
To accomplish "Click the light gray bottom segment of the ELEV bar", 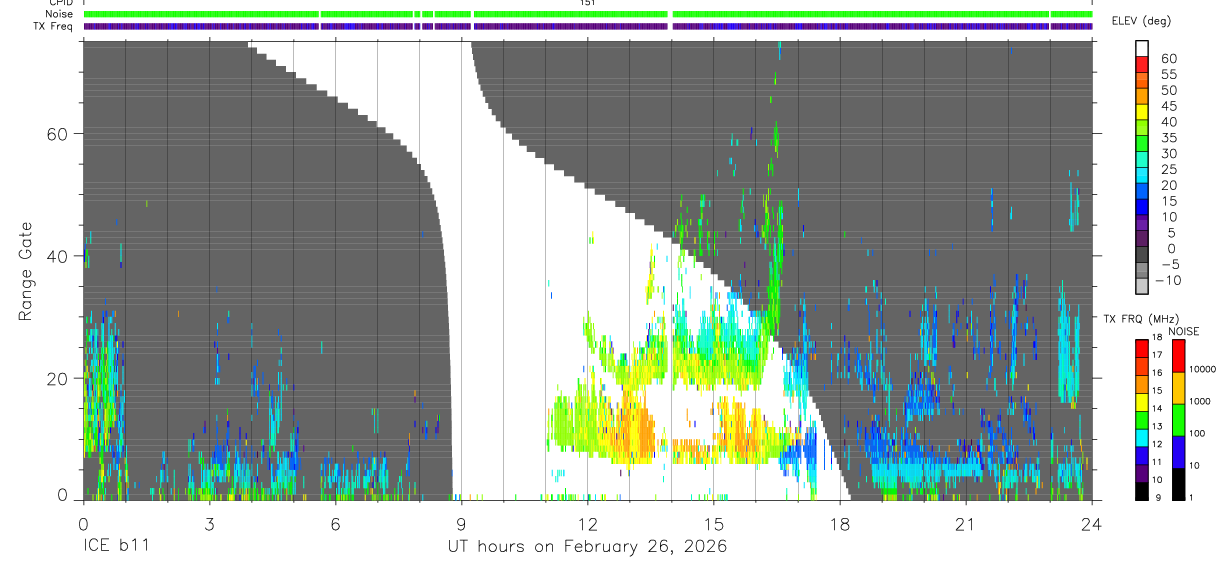I will point(1142,288).
